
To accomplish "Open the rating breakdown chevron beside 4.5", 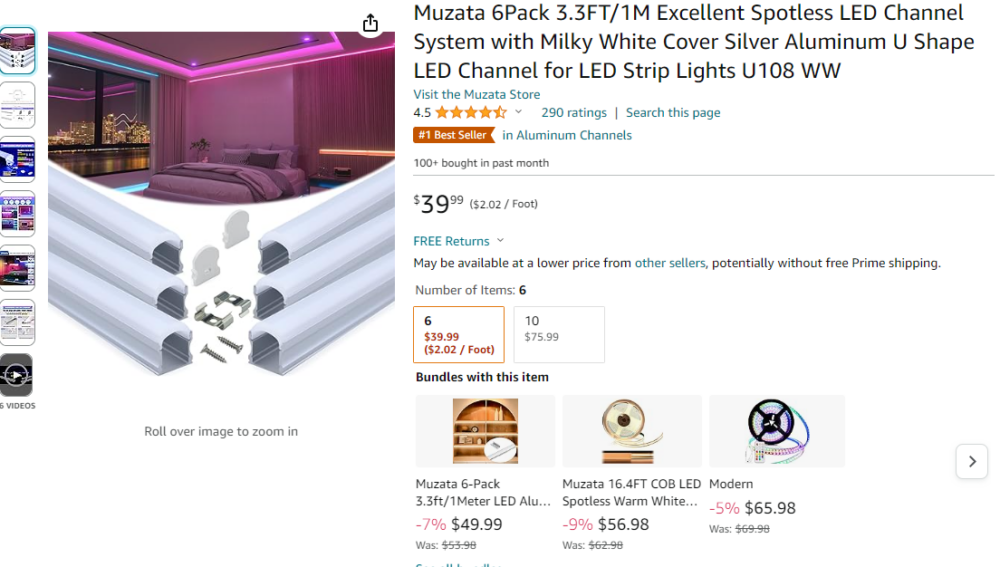I will click(518, 112).
